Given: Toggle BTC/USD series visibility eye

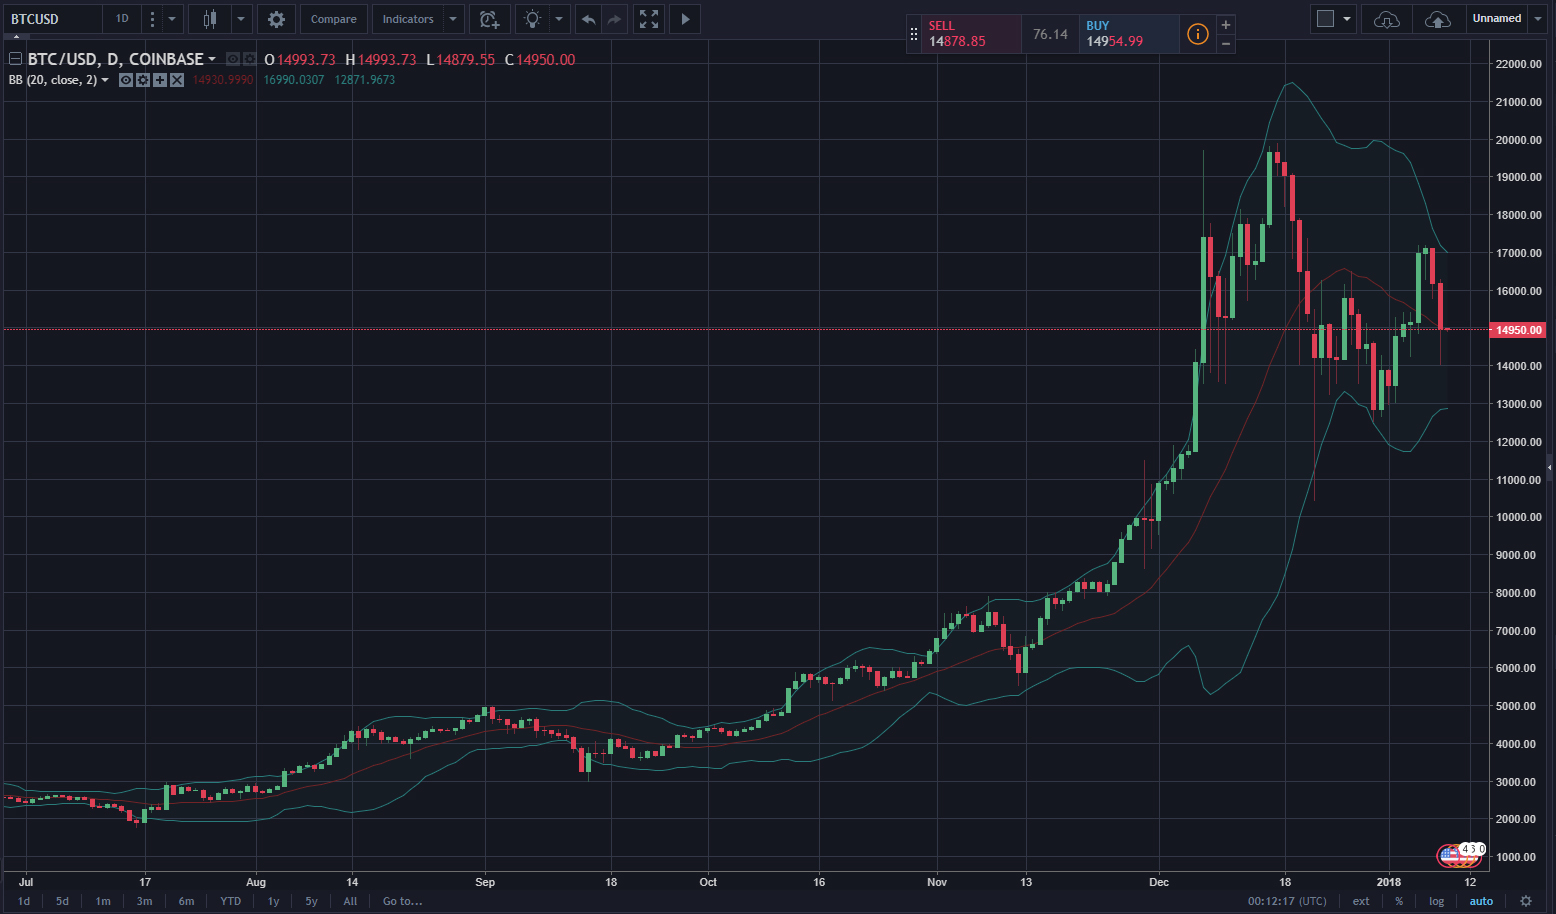Looking at the screenshot, I should tap(232, 59).
